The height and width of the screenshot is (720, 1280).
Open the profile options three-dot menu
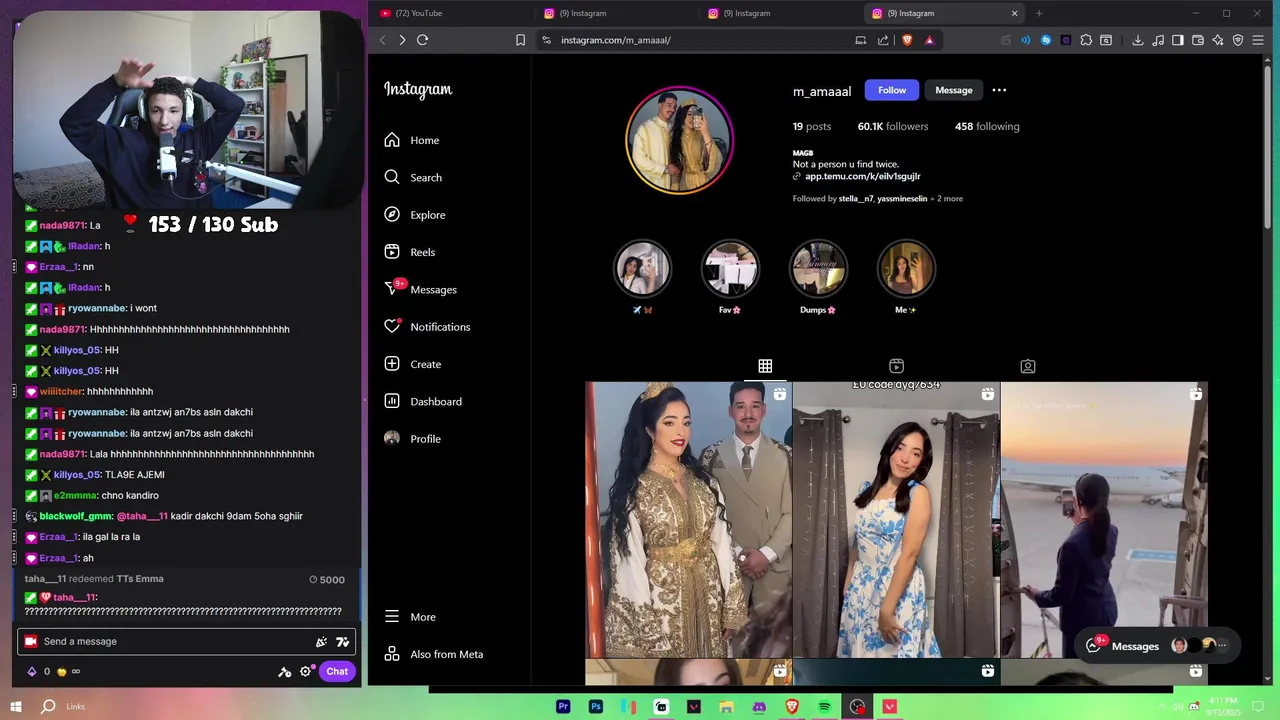999,90
